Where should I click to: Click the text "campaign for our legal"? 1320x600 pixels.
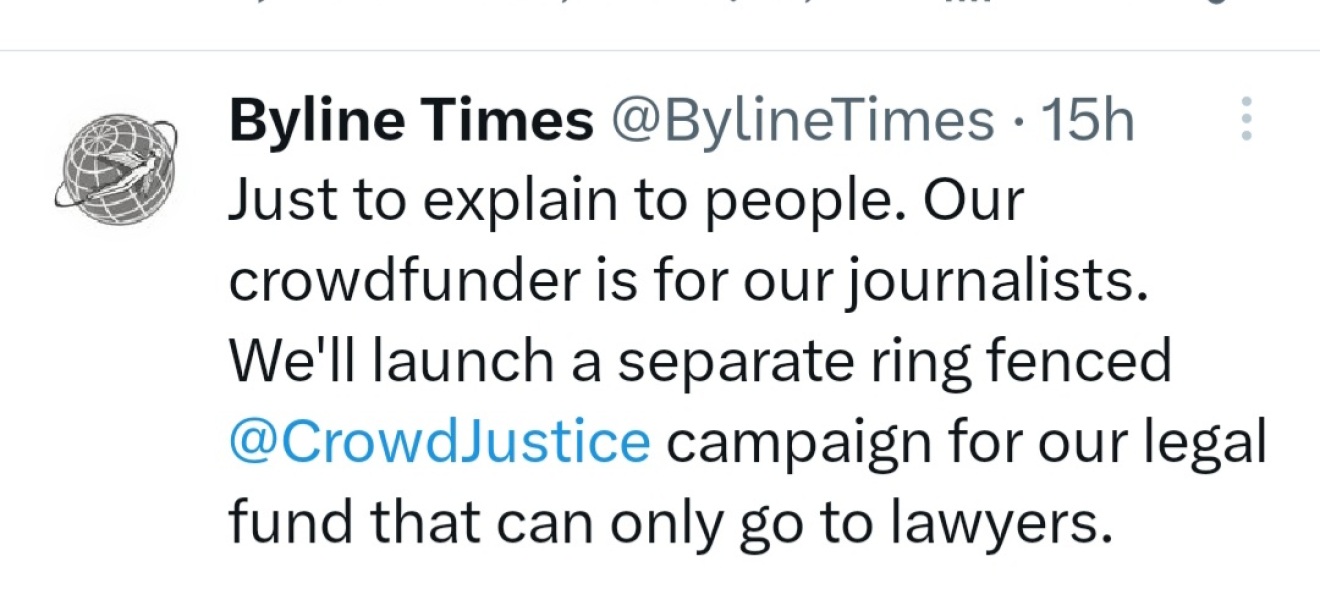(966, 441)
